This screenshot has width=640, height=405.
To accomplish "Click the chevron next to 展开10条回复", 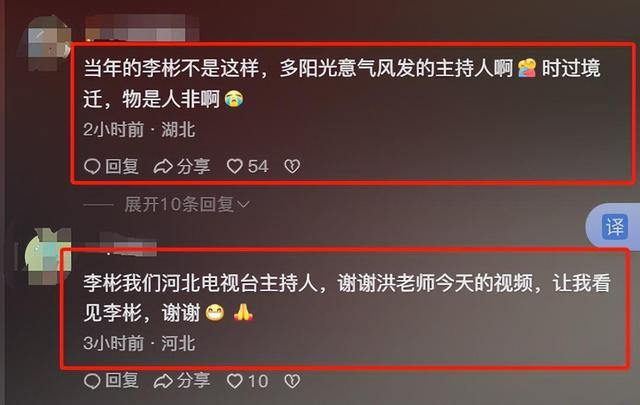I will point(243,205).
